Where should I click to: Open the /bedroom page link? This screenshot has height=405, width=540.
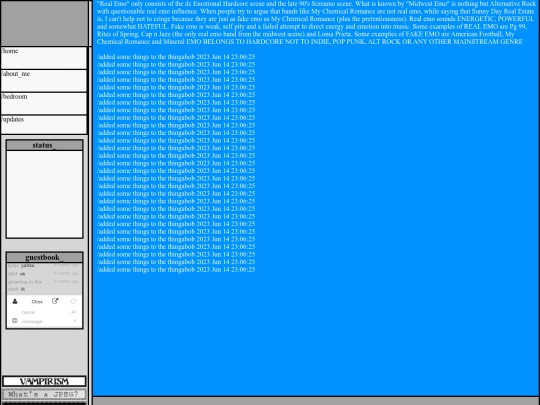pyautogui.click(x=44, y=103)
